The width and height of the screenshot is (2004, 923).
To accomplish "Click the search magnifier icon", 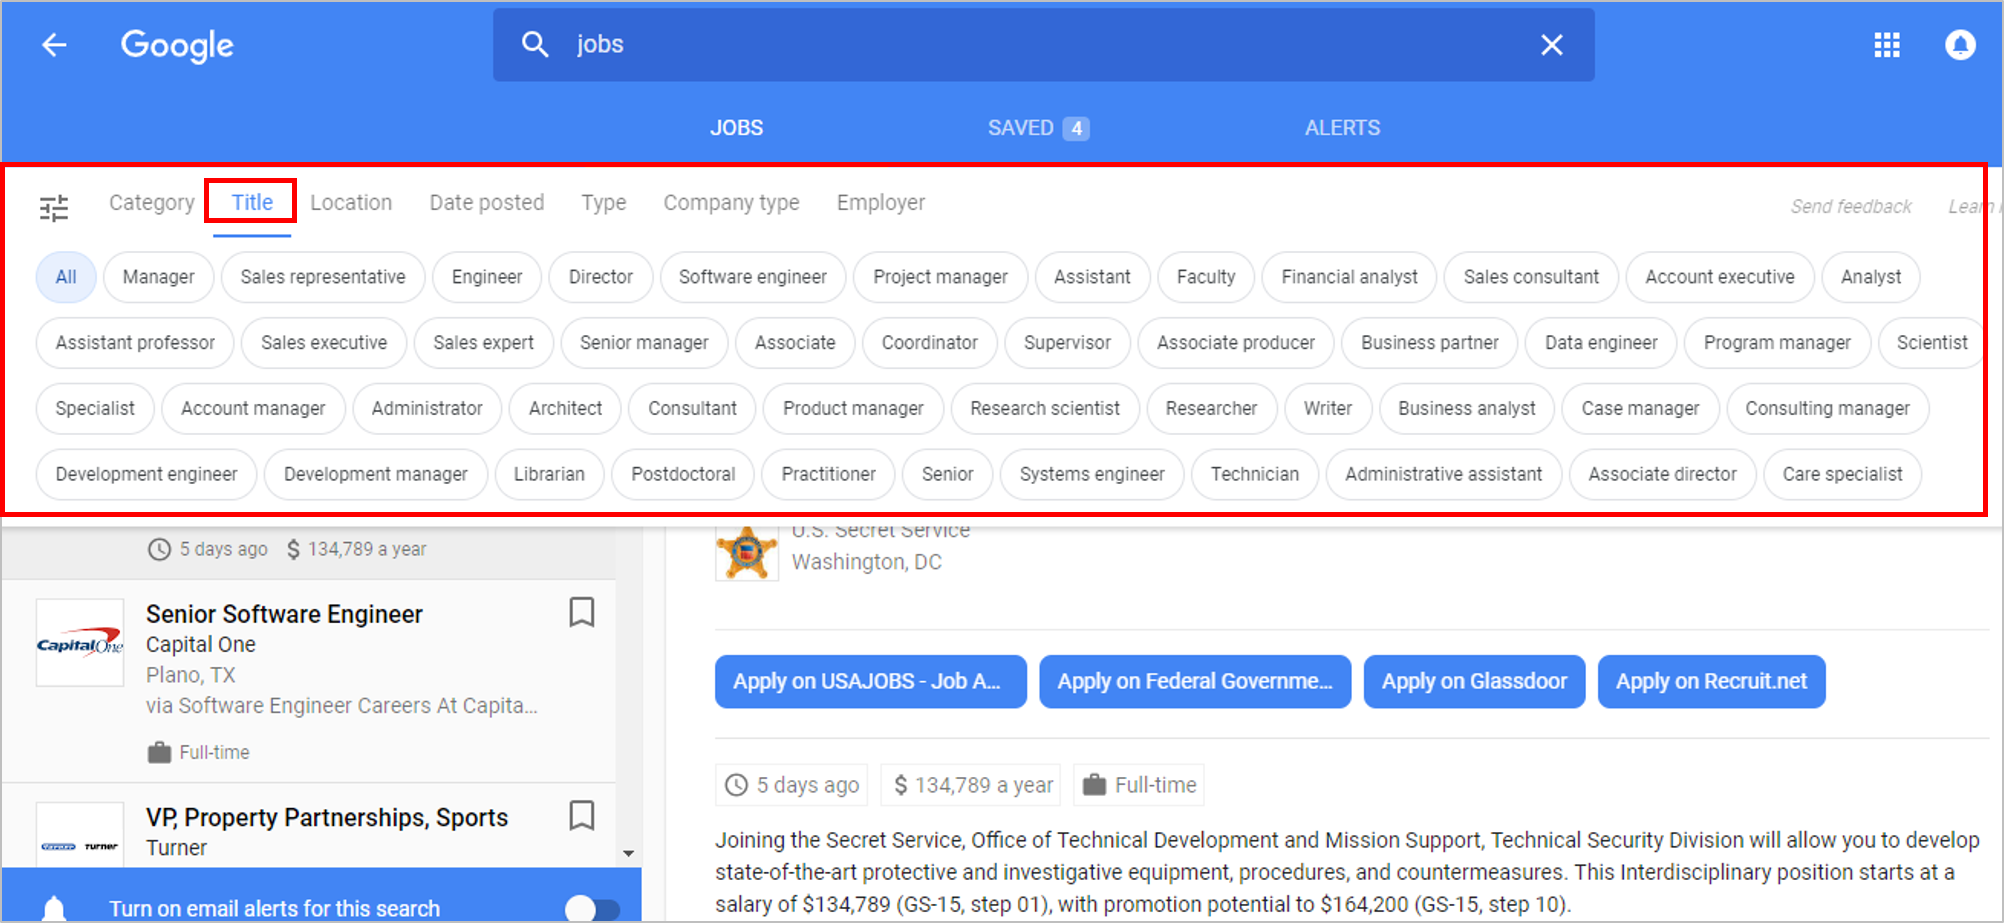I will coord(535,44).
